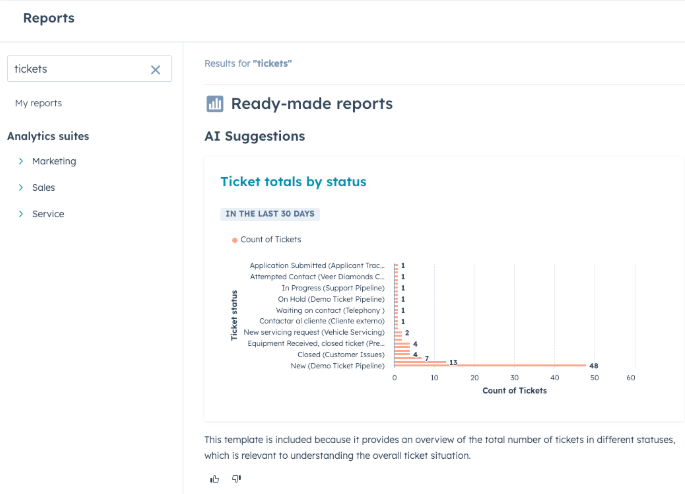This screenshot has height=494, width=685.
Task: Click label "Equipment Received, closed ticket (Pre..."
Action: click(x=316, y=344)
